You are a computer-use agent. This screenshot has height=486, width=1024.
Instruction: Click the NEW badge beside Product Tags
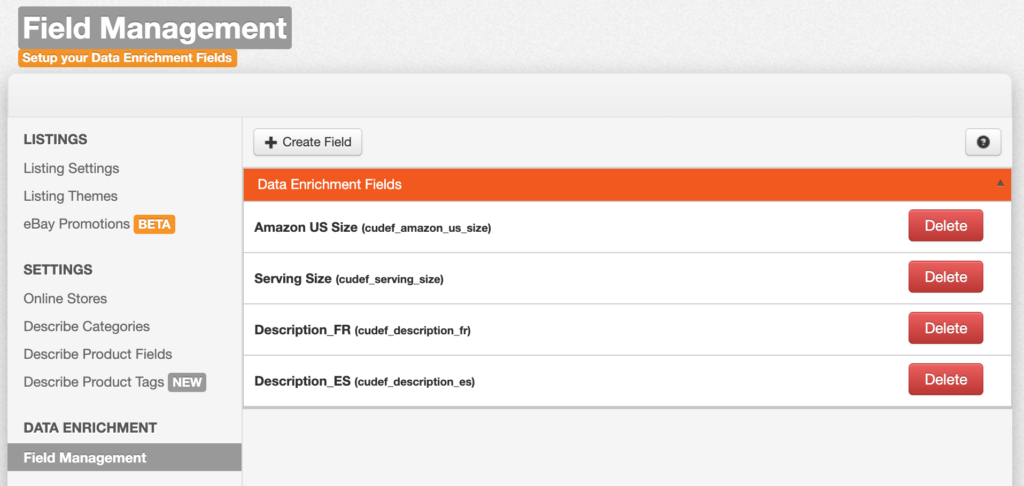187,382
